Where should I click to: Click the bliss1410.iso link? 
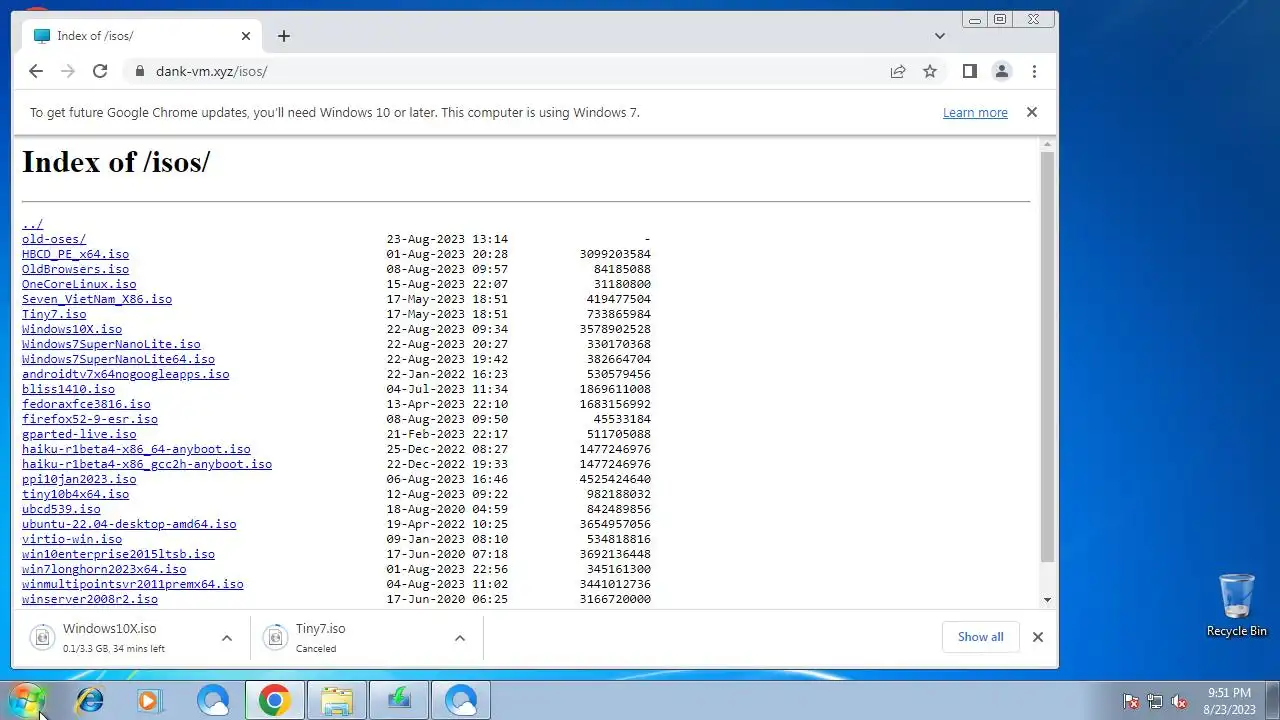point(68,389)
